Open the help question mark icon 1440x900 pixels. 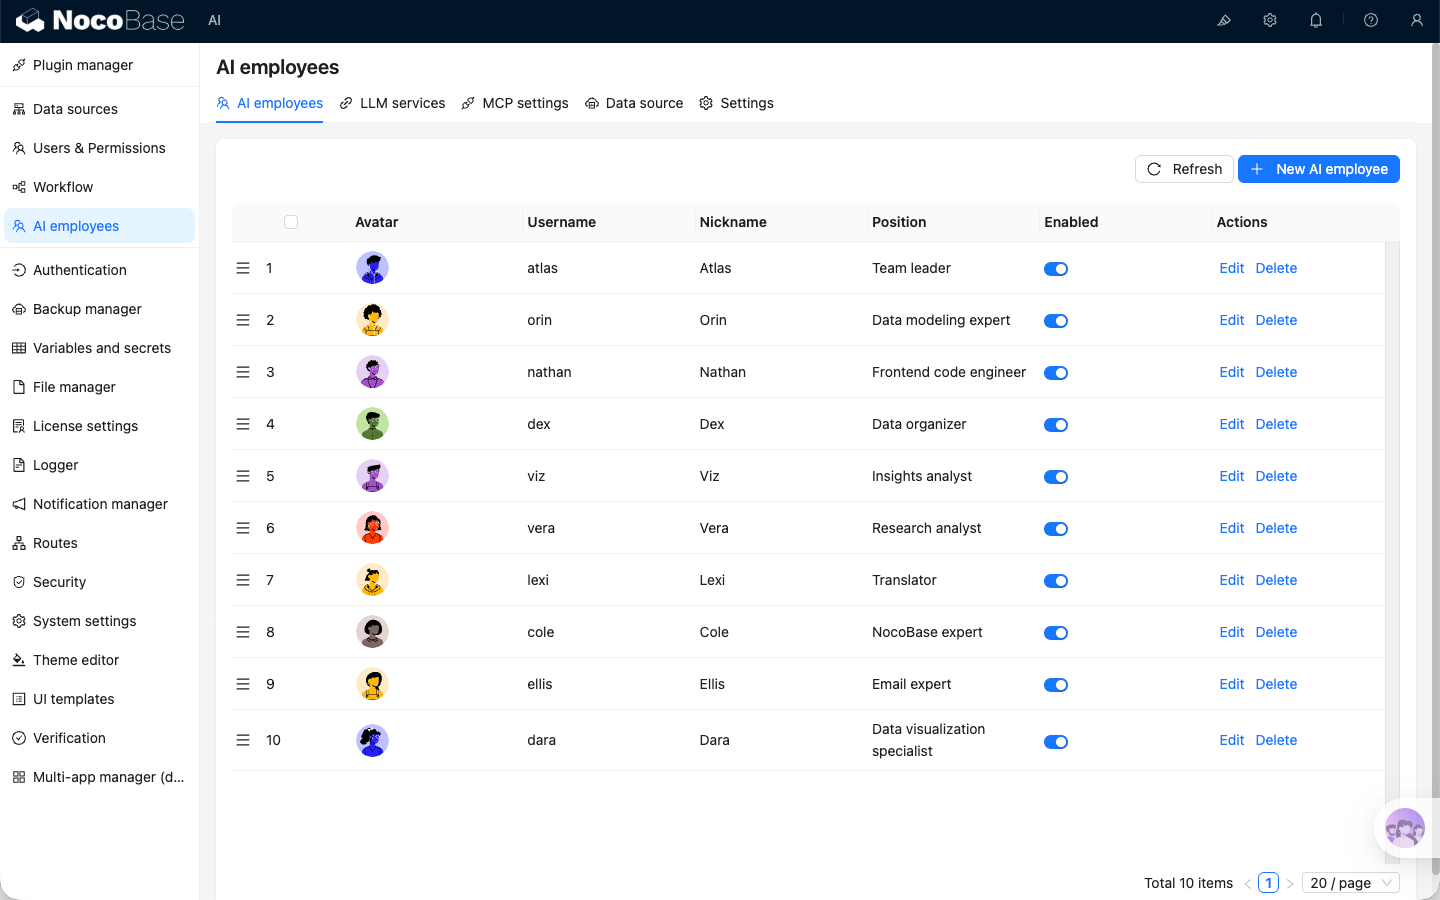[x=1371, y=20]
